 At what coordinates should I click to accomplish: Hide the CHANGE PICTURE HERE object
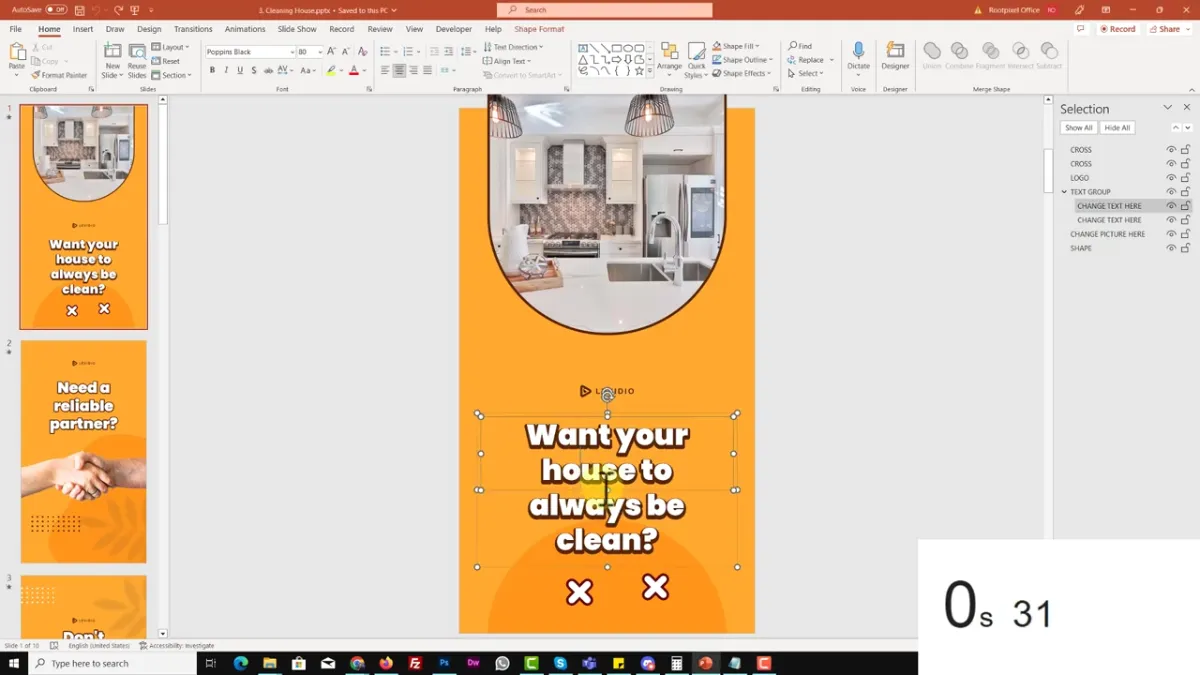click(x=1171, y=234)
